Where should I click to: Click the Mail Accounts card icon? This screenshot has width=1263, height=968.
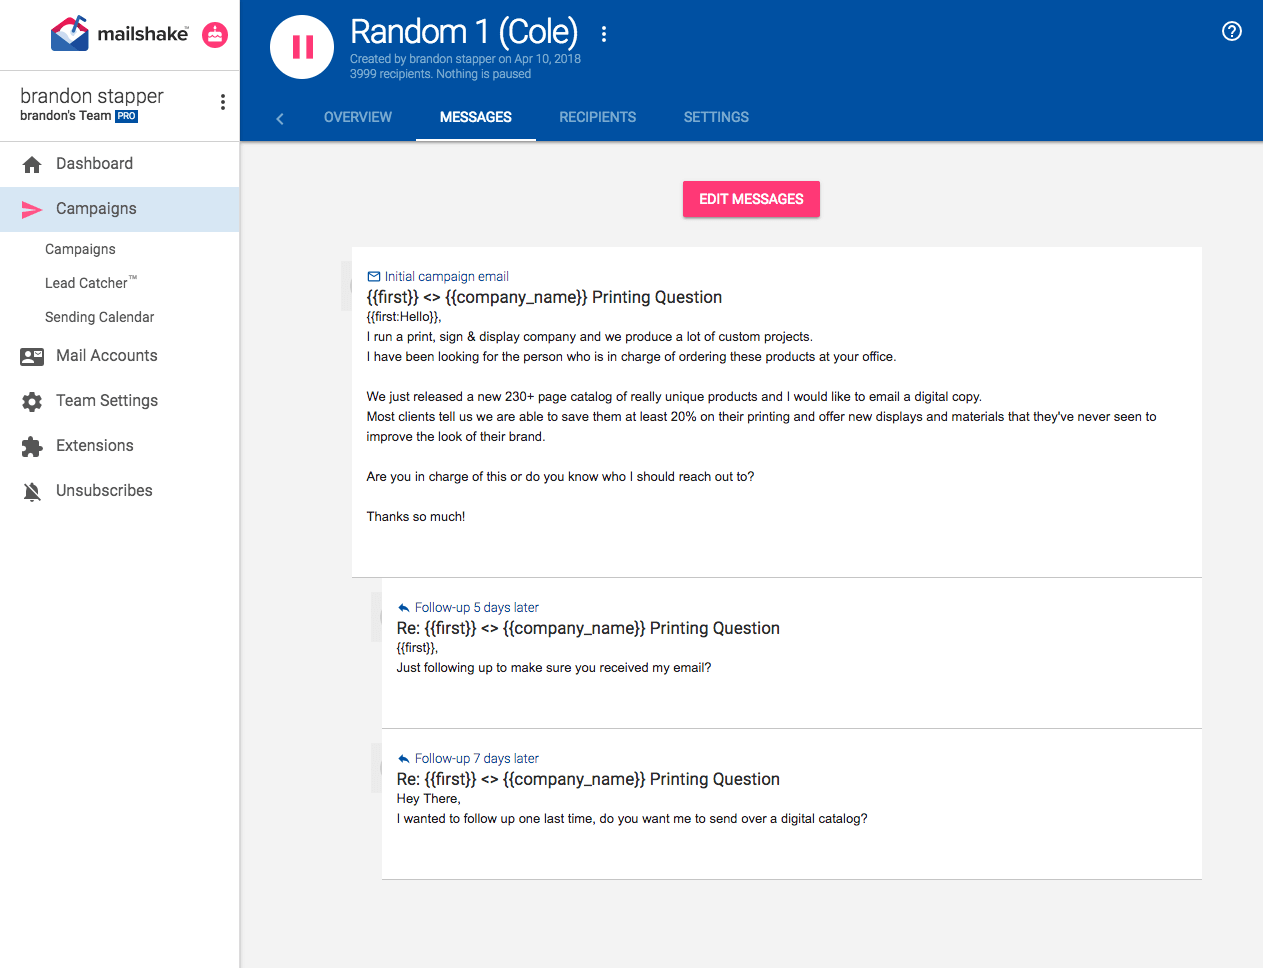(32, 356)
